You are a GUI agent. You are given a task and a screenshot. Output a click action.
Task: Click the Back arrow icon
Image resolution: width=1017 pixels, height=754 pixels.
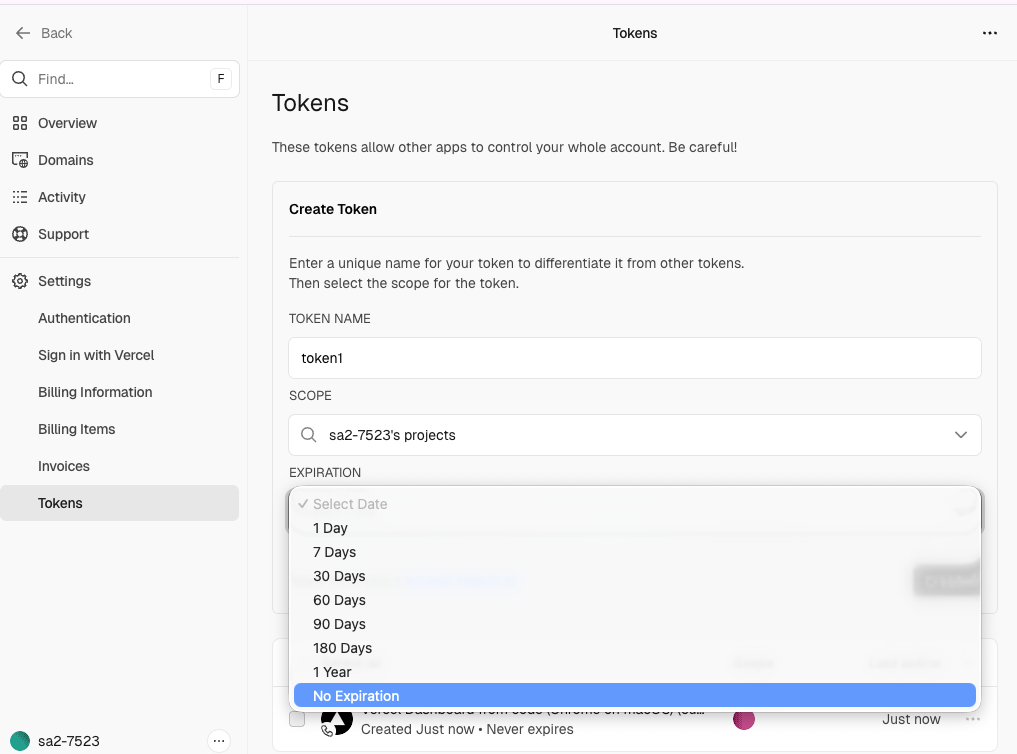(x=23, y=33)
